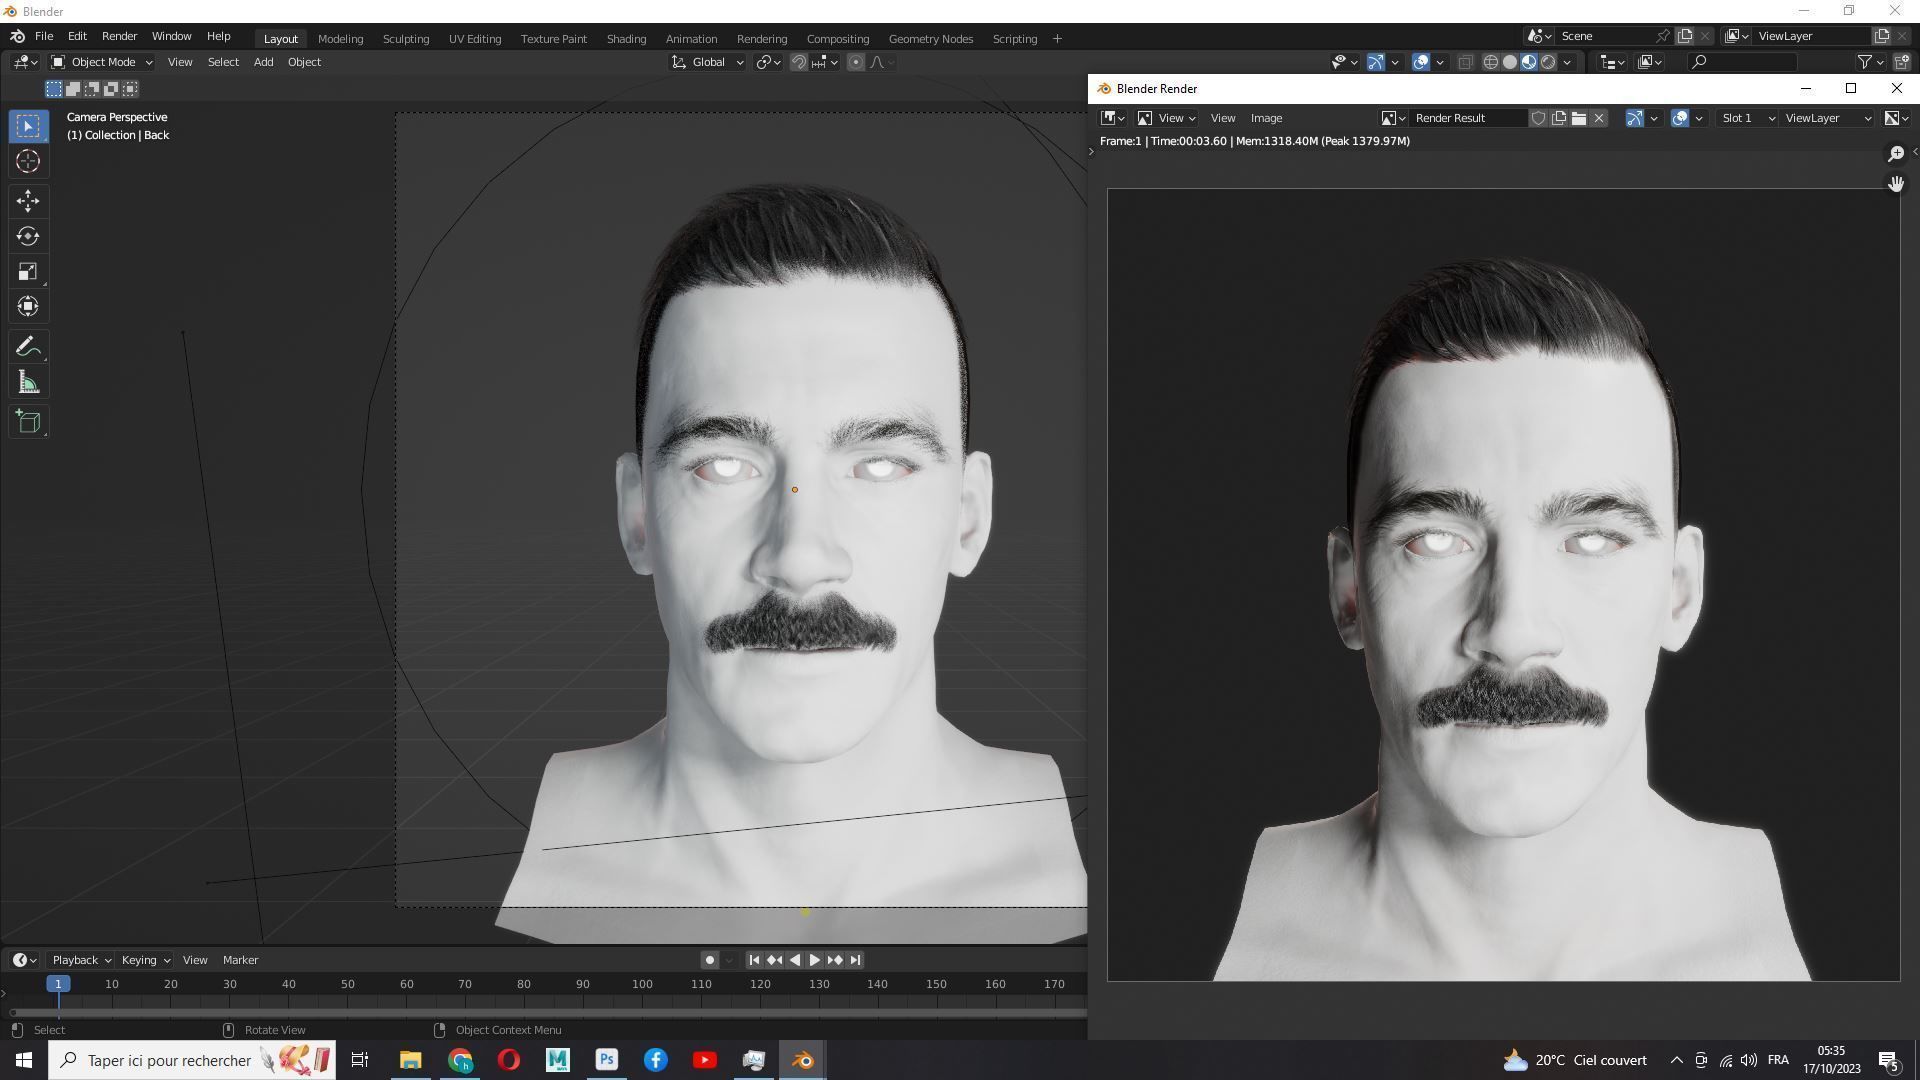Select the set-new selection mode icon
This screenshot has height=1080, width=1920.
[54, 89]
